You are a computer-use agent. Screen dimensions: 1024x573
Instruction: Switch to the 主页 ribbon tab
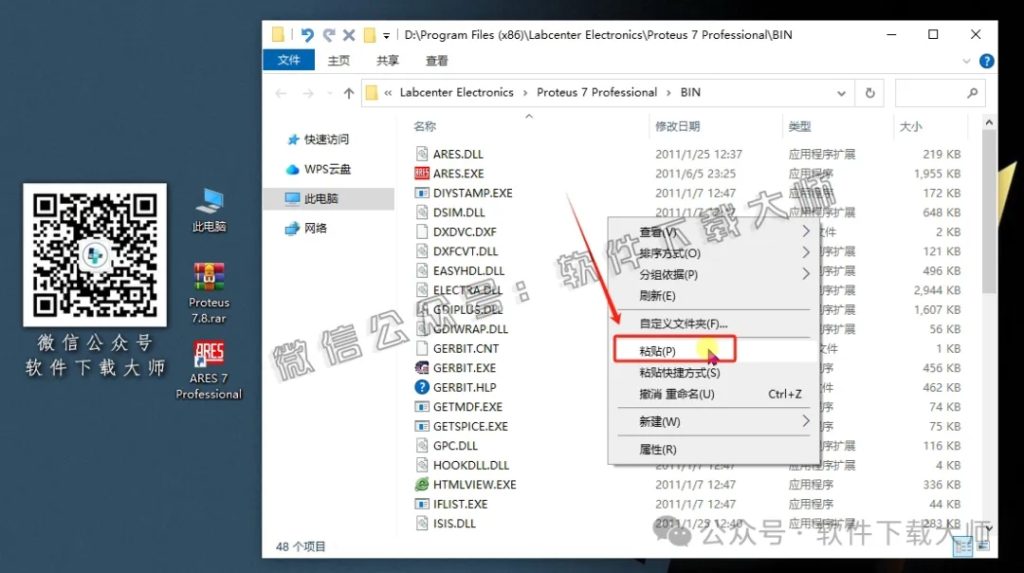(338, 61)
